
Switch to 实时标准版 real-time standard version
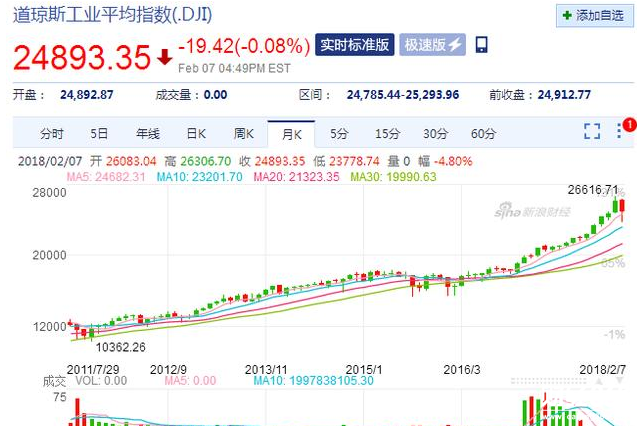(354, 45)
